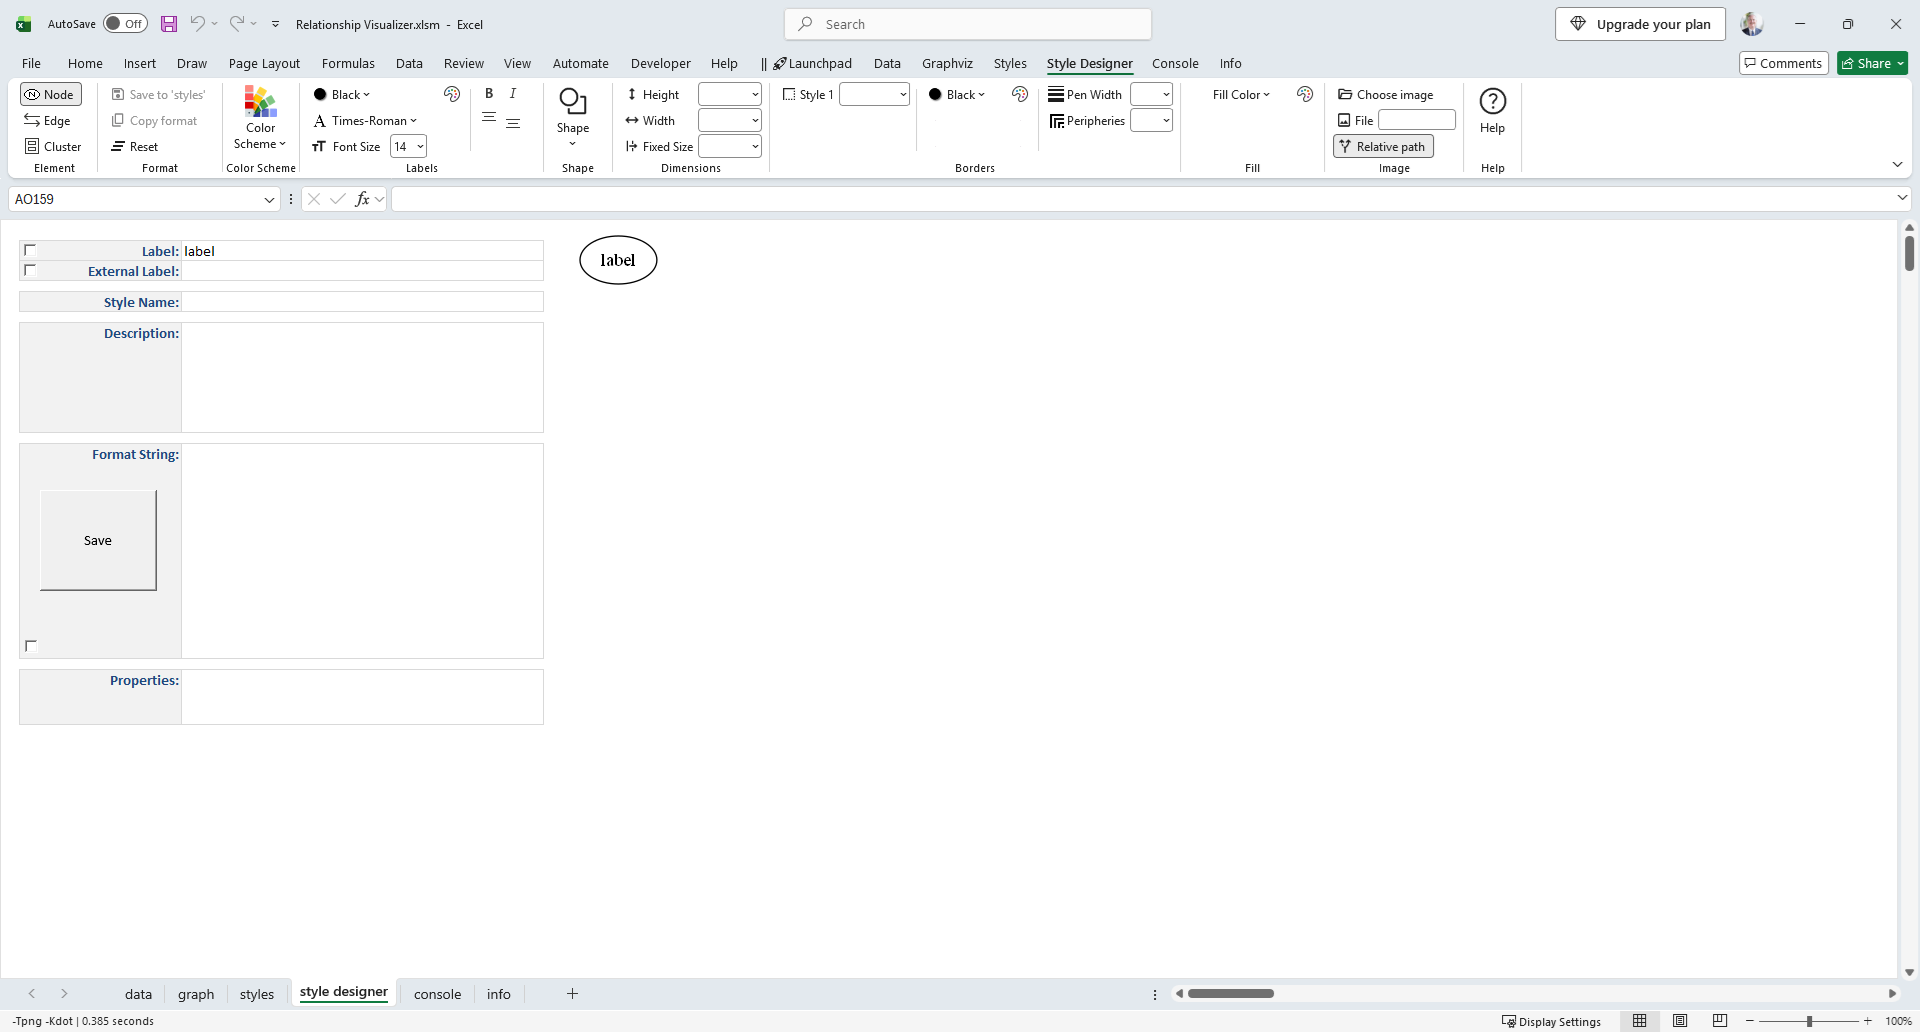Expand the Name Box dropdown
Screen dimensions: 1920x1032
pos(269,199)
